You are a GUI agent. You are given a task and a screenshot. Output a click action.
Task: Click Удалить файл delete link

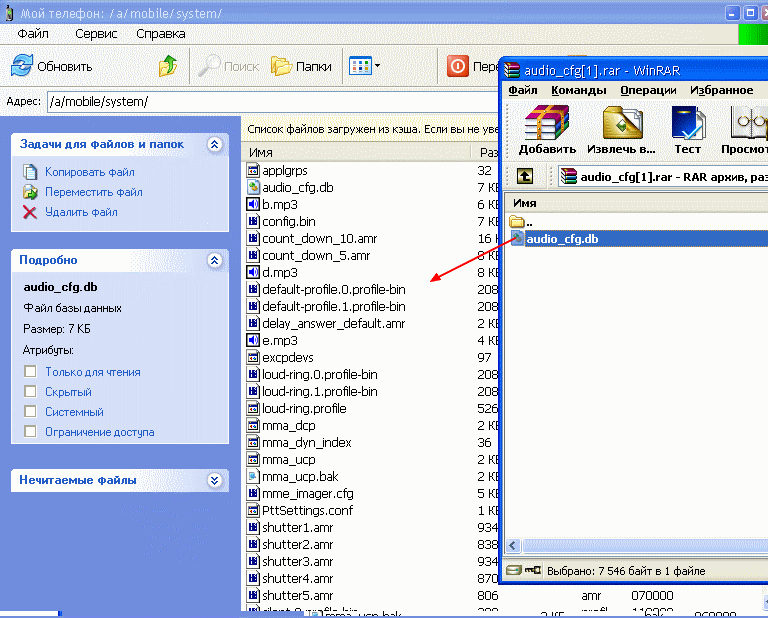coord(81,212)
